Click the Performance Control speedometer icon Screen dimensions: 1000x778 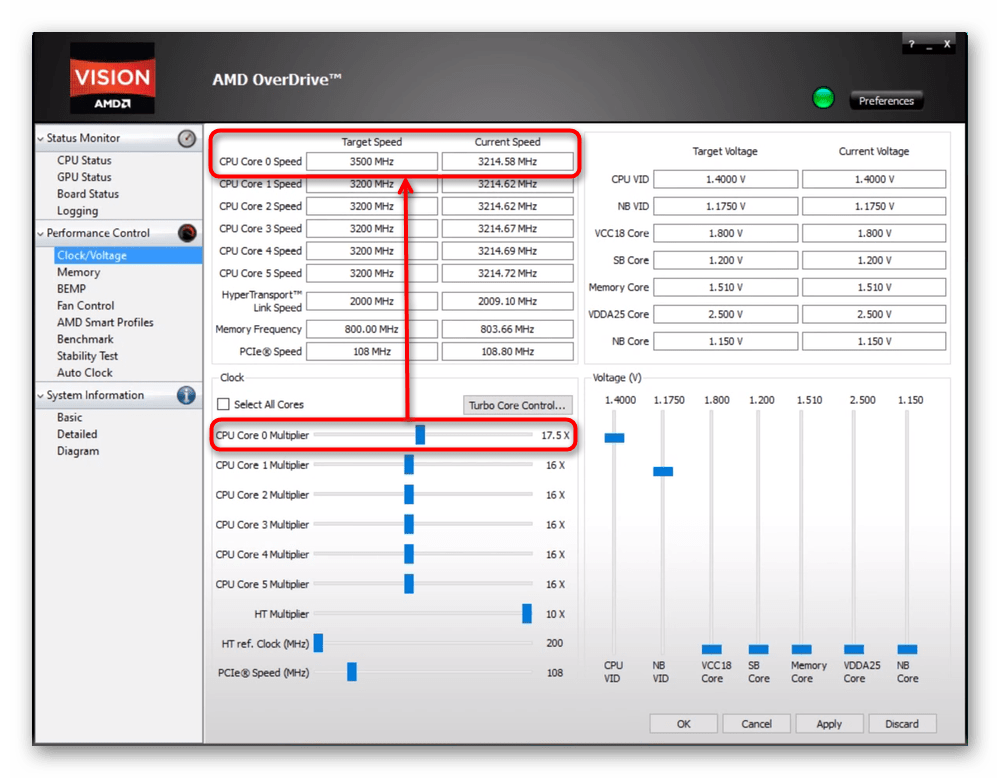187,233
